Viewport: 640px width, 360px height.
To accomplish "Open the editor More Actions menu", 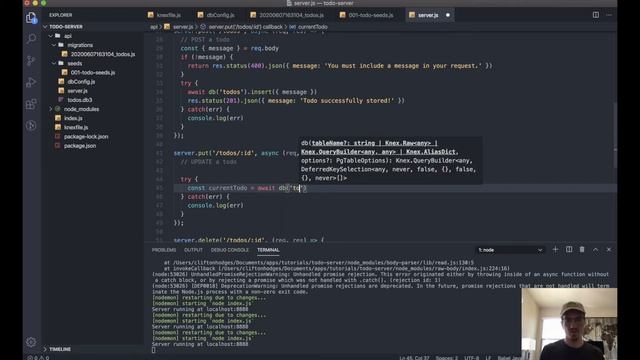I will click(609, 15).
